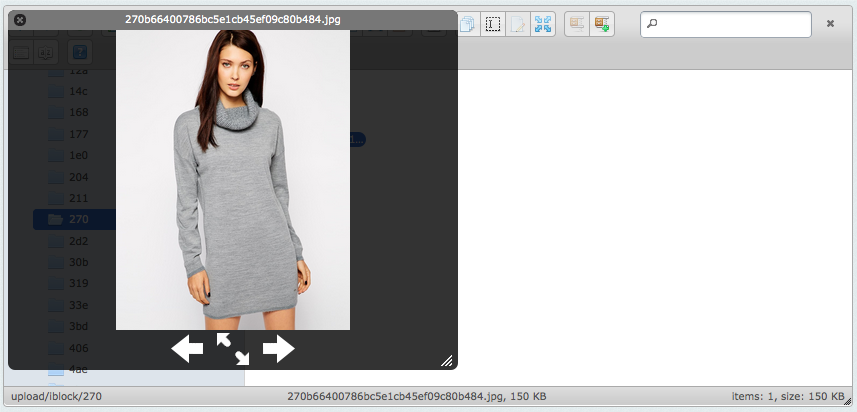Image resolution: width=857 pixels, height=412 pixels.
Task: Click the rename file toolbar icon
Action: [x=493, y=25]
